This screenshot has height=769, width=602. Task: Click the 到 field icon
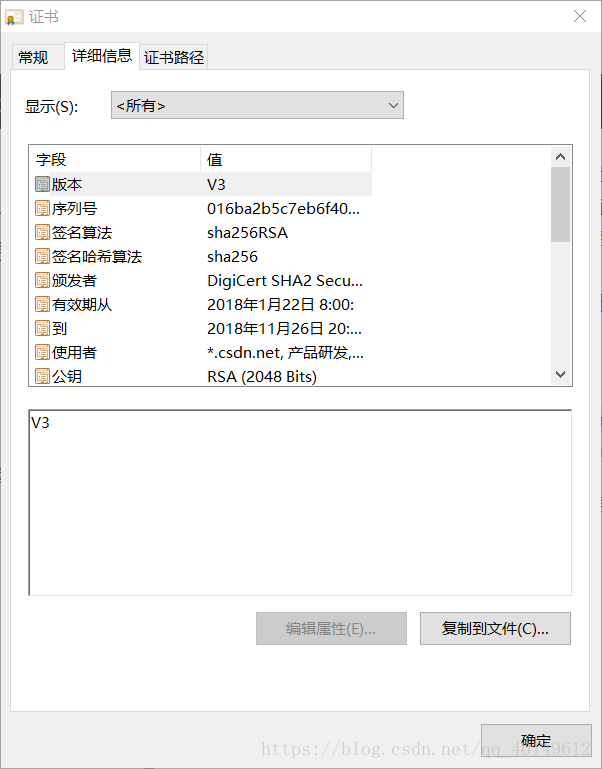click(x=43, y=329)
